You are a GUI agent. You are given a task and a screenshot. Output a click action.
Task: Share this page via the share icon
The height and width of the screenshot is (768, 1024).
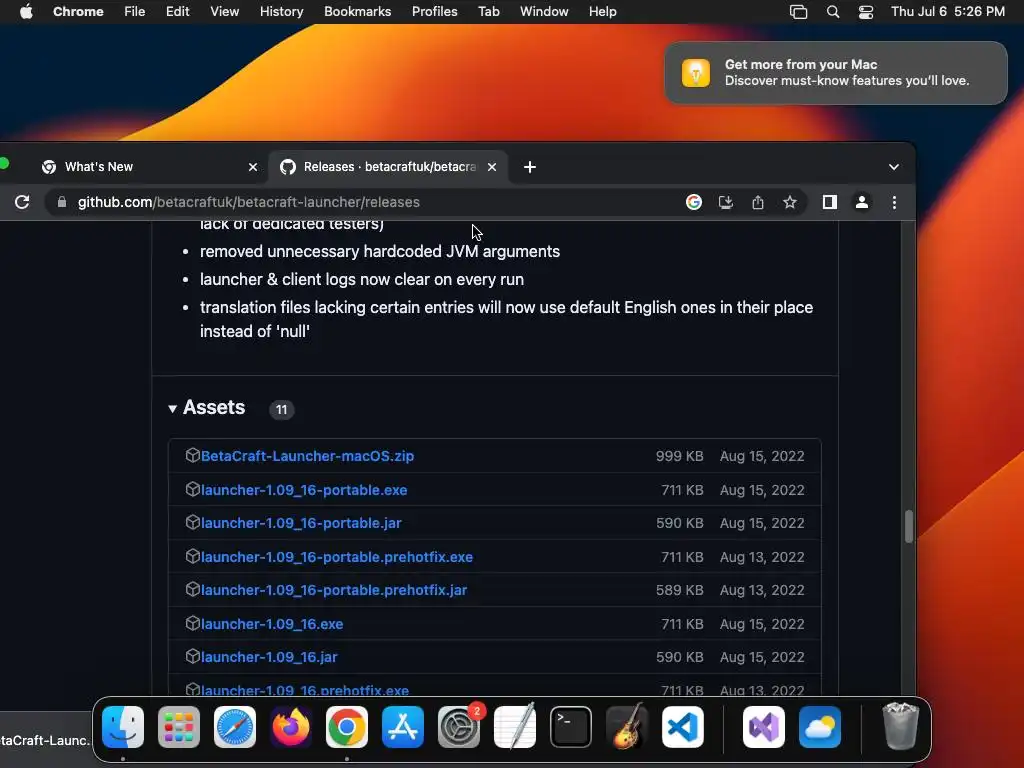758,202
